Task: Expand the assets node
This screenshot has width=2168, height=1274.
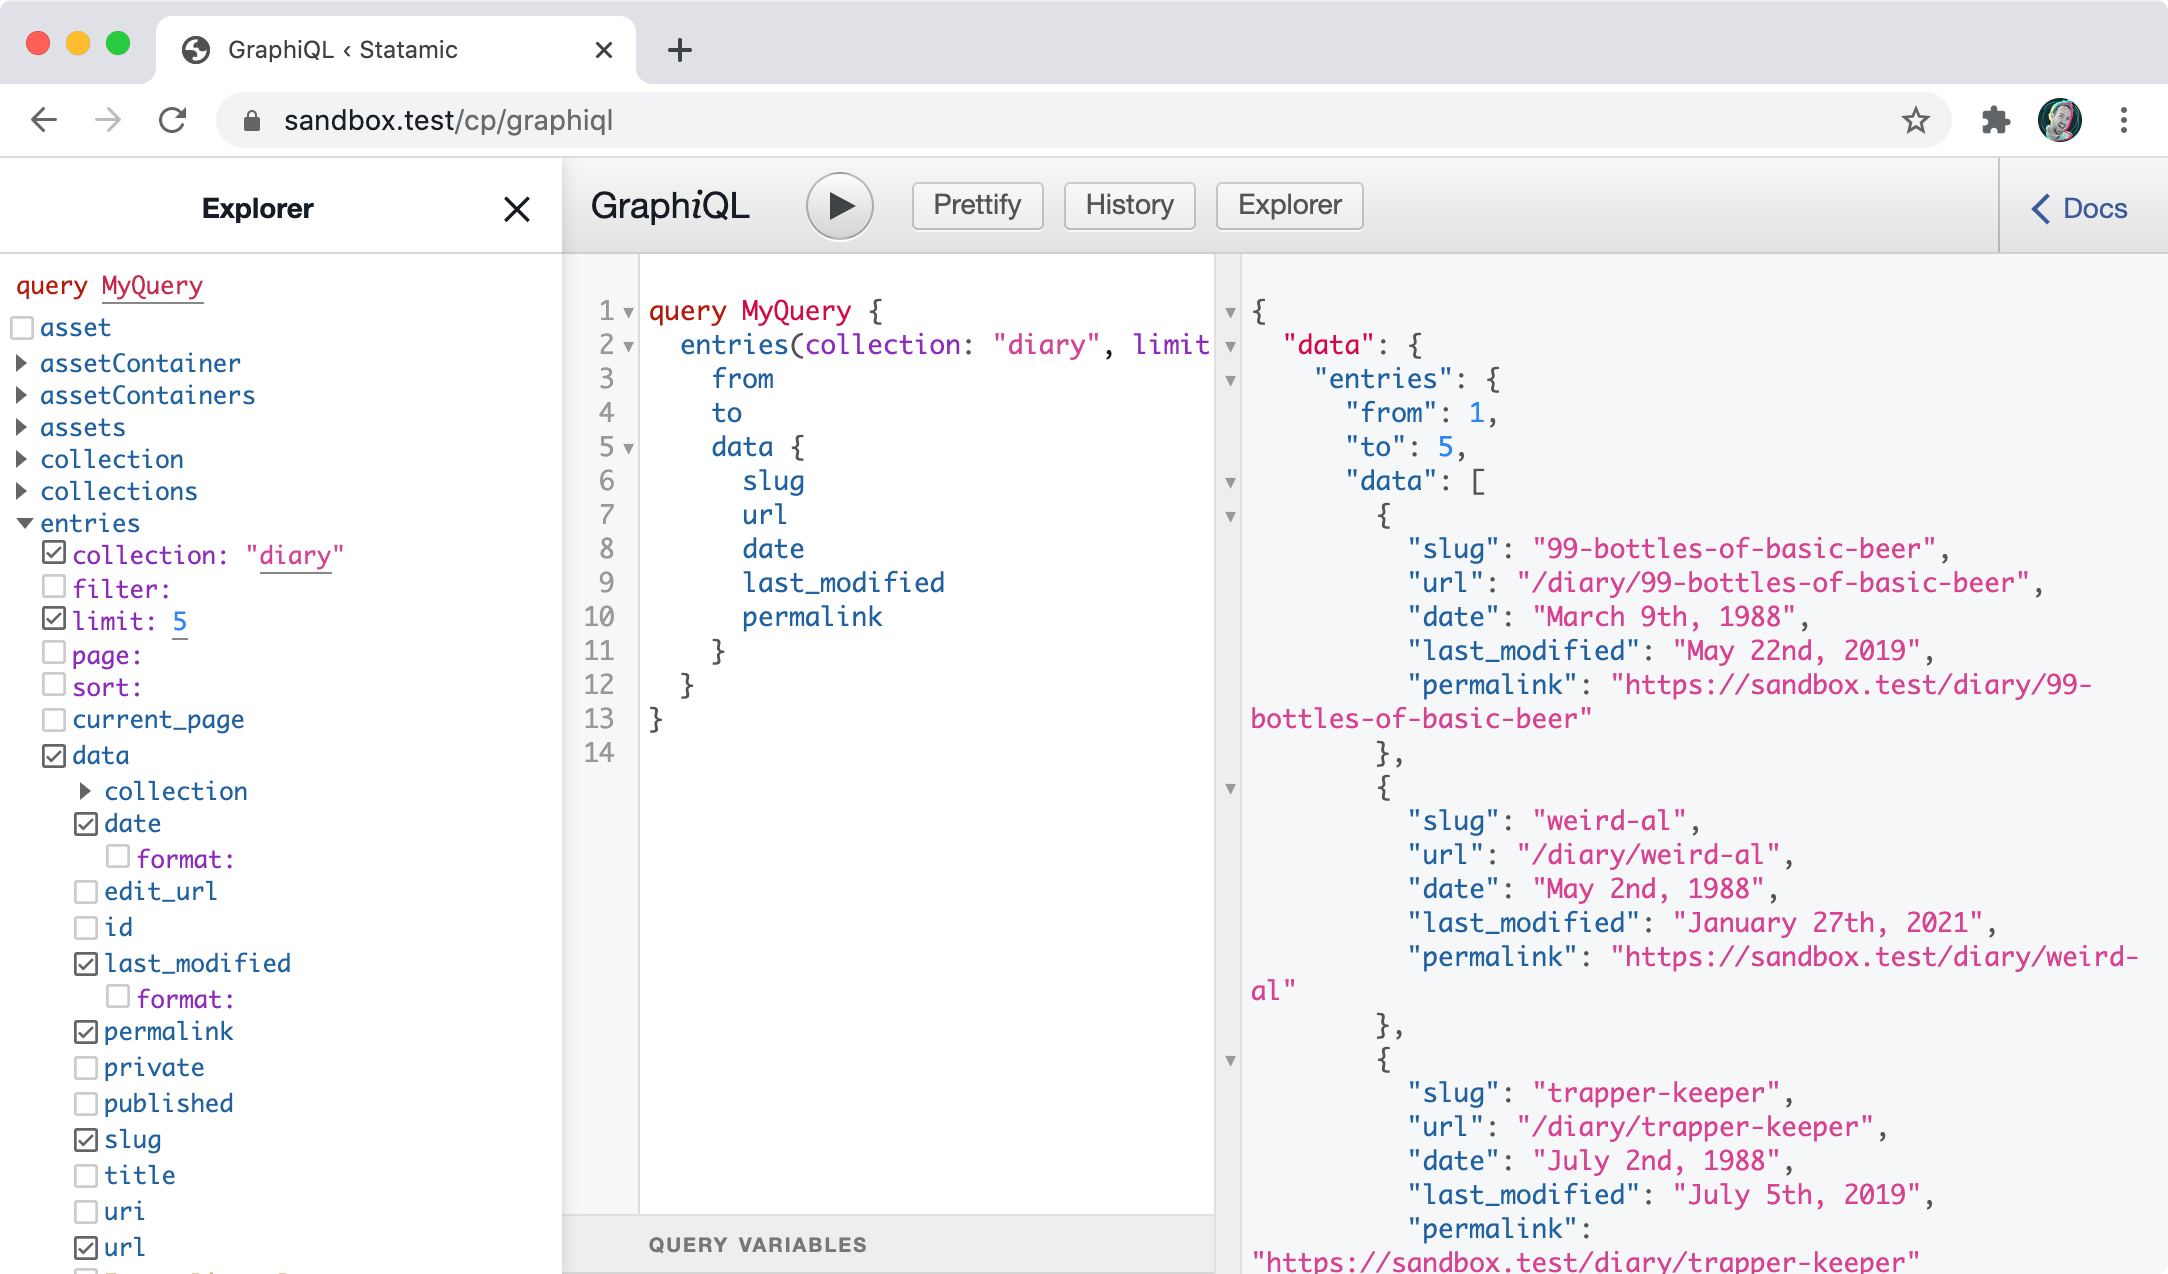Action: tap(22, 427)
